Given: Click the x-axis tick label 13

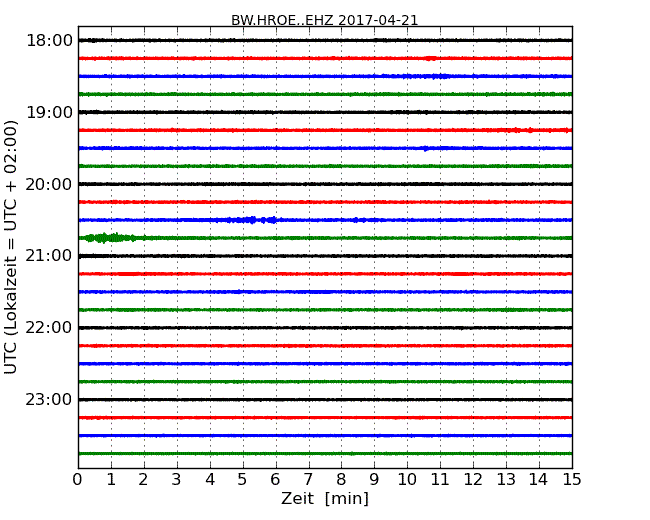Looking at the screenshot, I should point(506,480).
